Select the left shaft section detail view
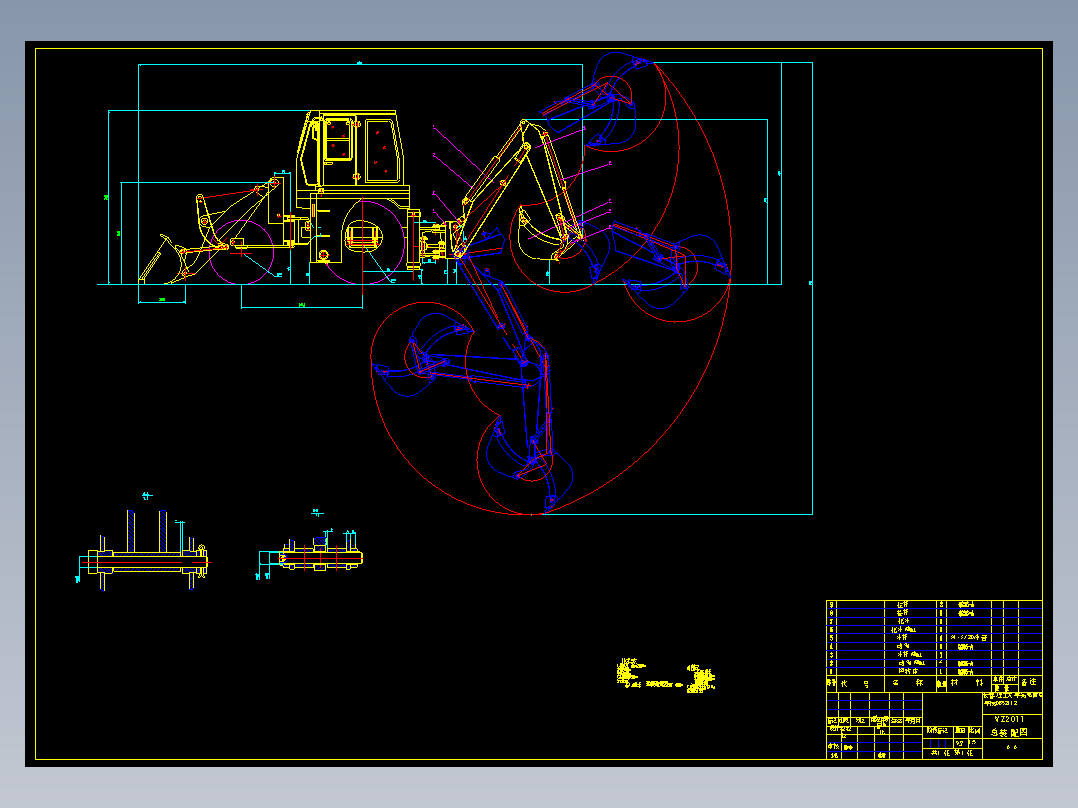Screen dimensions: 1078x808 (142, 551)
